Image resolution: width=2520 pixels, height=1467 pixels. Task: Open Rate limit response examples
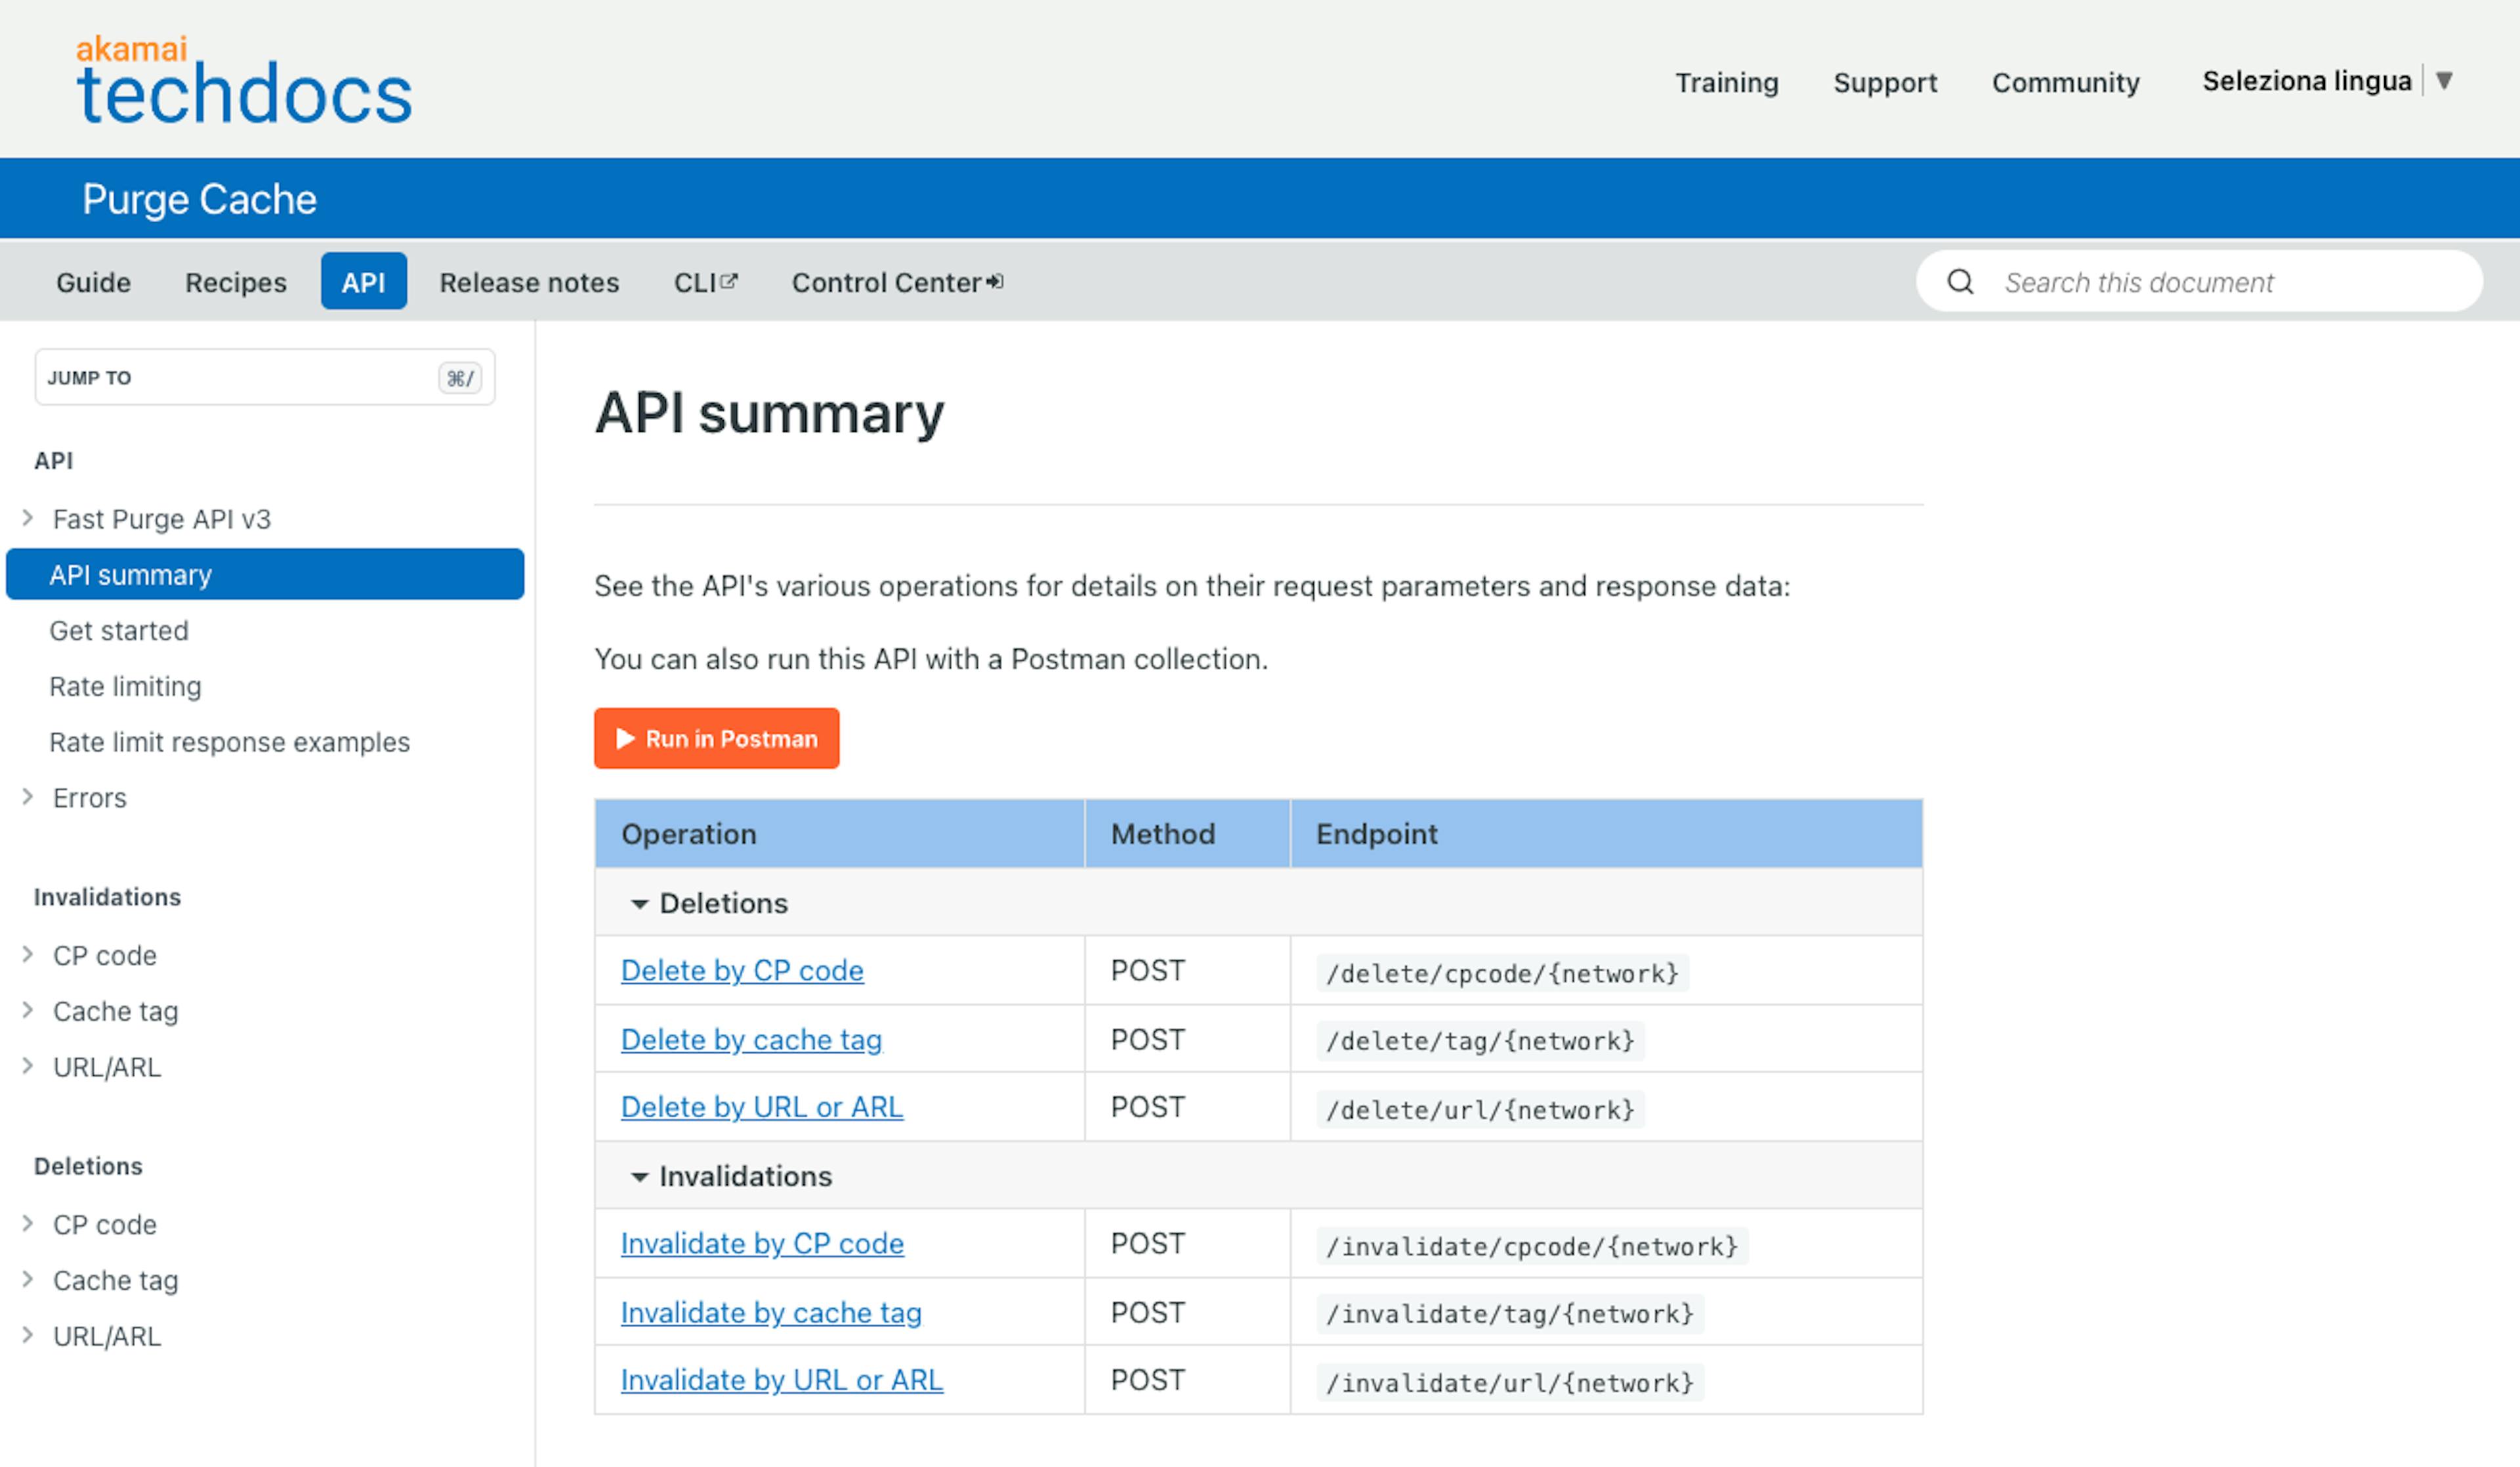(229, 742)
